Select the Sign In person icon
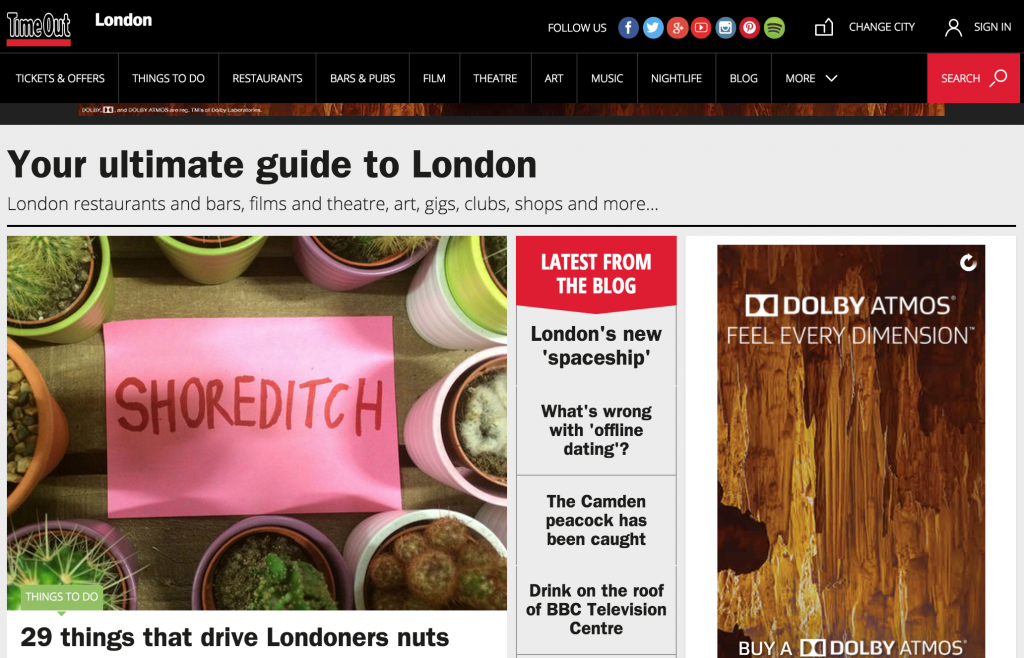Image resolution: width=1024 pixels, height=658 pixels. click(x=953, y=27)
